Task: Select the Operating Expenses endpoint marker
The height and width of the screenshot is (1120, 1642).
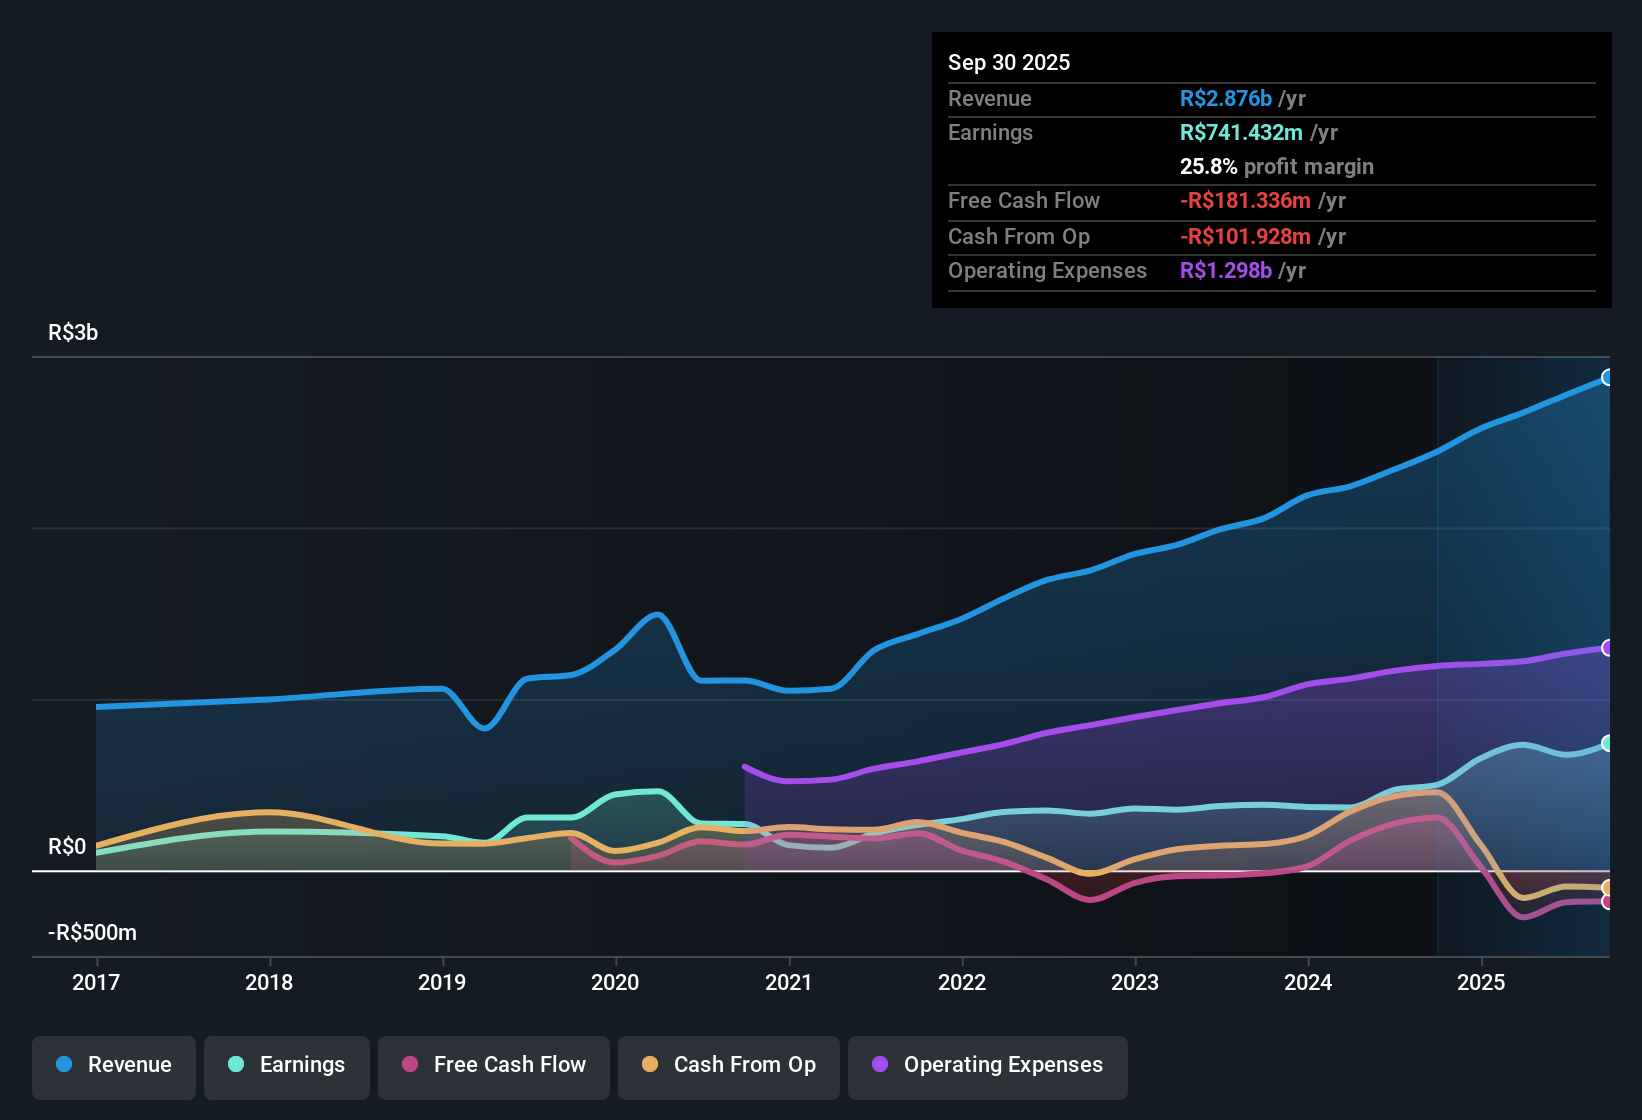Action: click(1608, 649)
